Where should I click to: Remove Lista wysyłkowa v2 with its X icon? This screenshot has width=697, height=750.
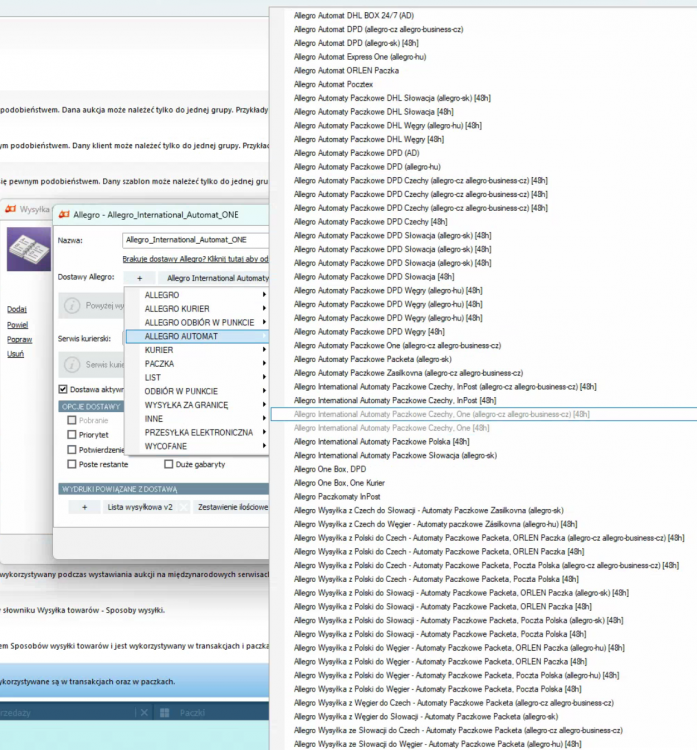[x=183, y=507]
